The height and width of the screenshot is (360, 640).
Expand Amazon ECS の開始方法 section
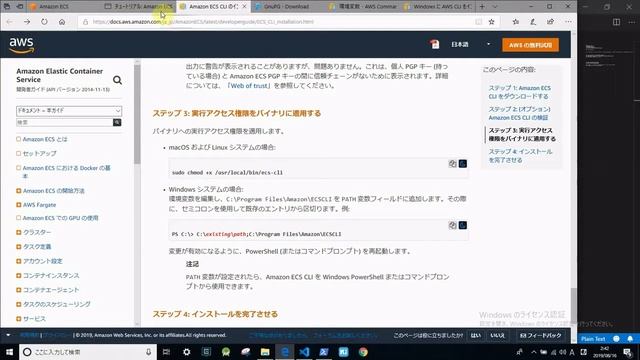click(18, 191)
